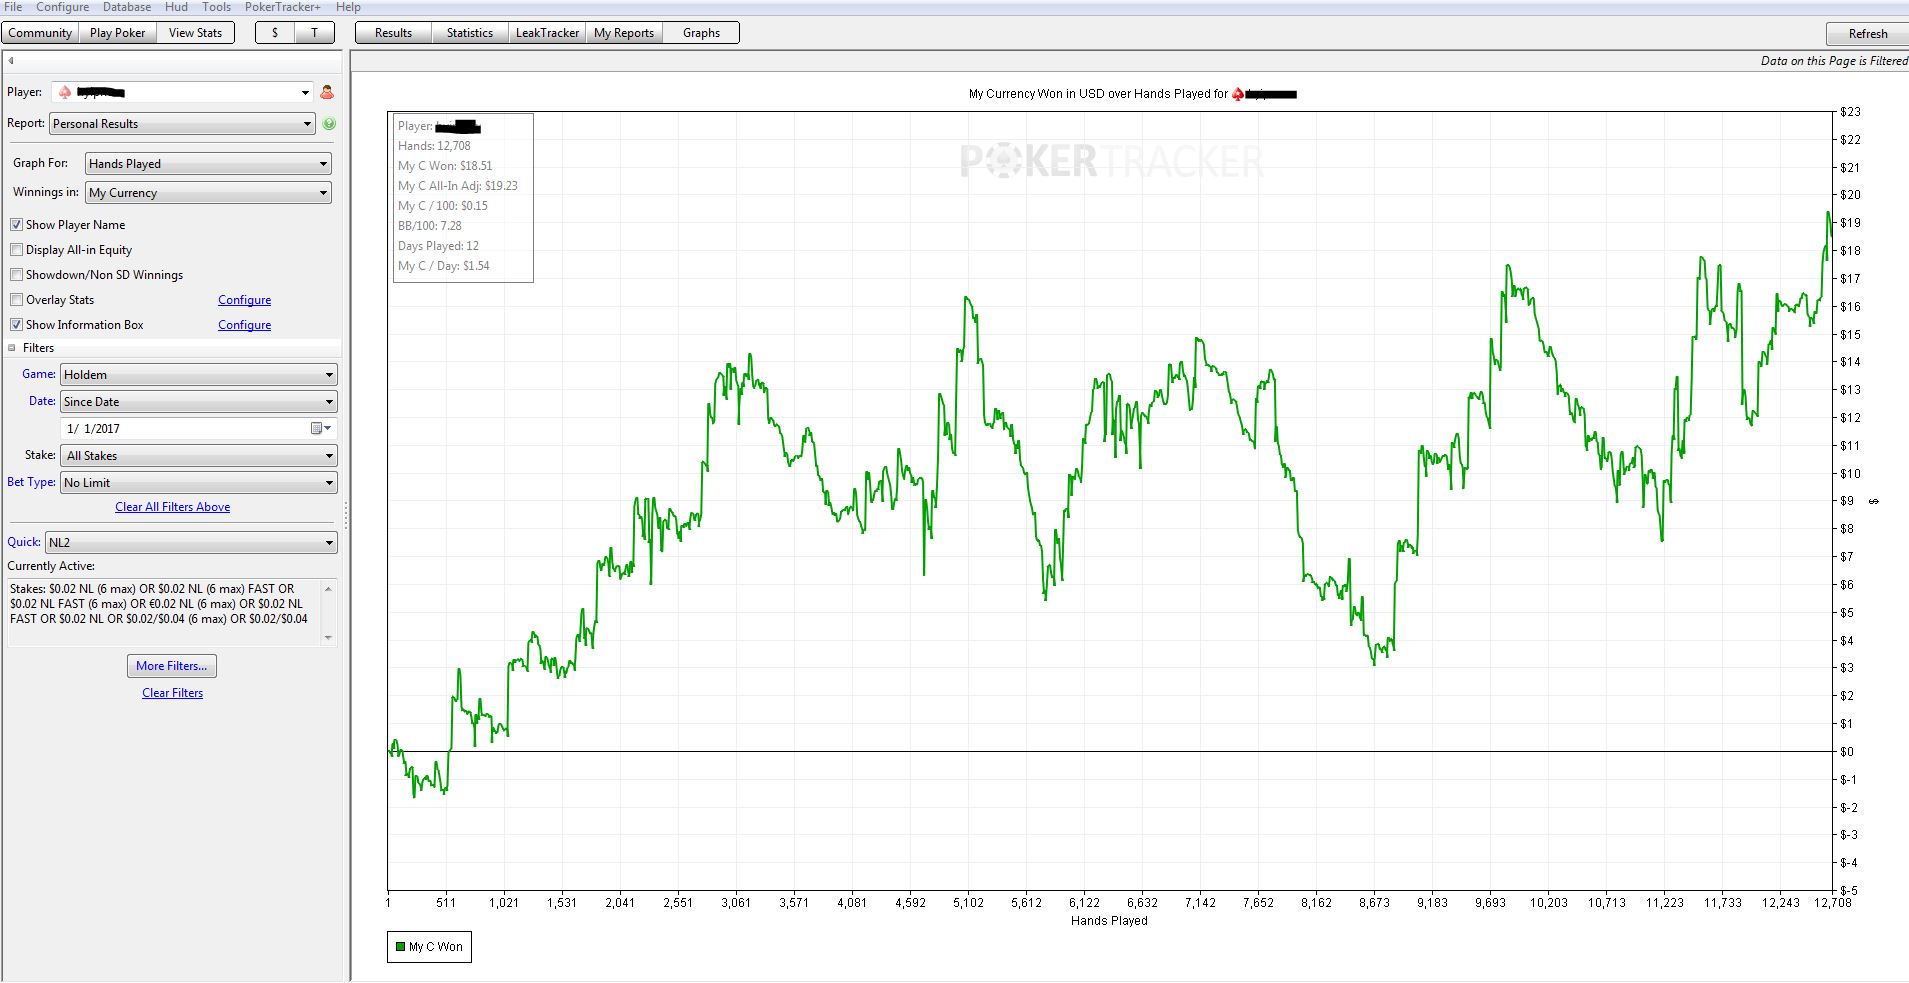
Task: Click Clear All Filters Above link
Action: (172, 507)
